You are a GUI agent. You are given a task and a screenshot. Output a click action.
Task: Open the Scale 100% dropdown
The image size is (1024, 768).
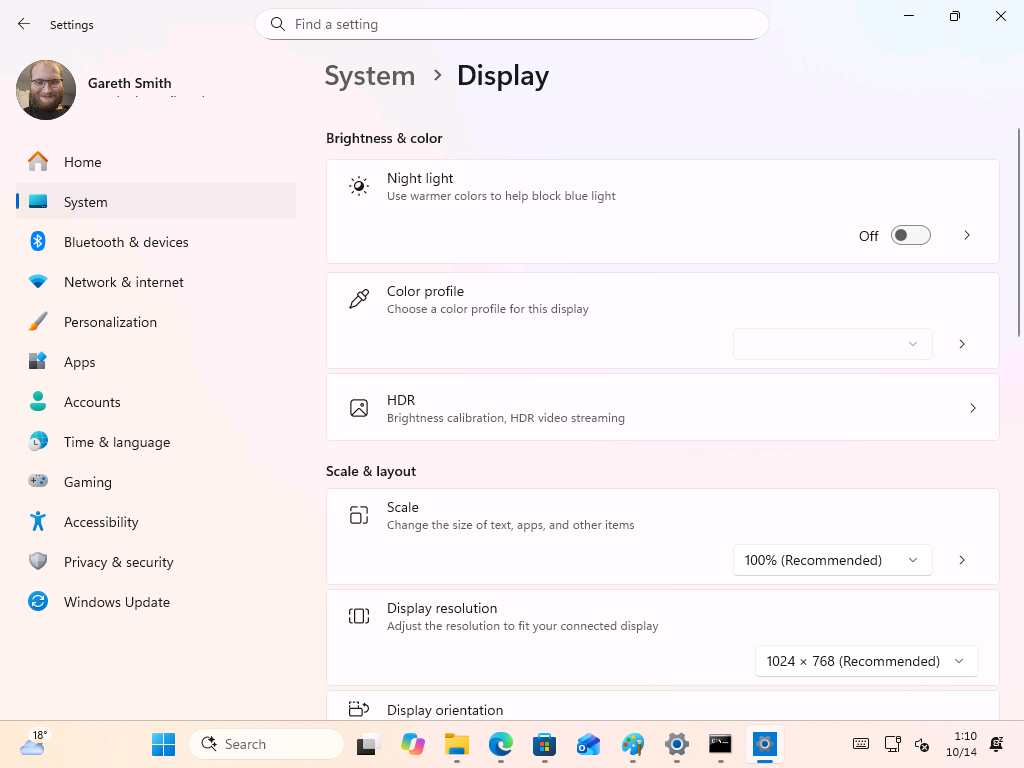click(833, 560)
